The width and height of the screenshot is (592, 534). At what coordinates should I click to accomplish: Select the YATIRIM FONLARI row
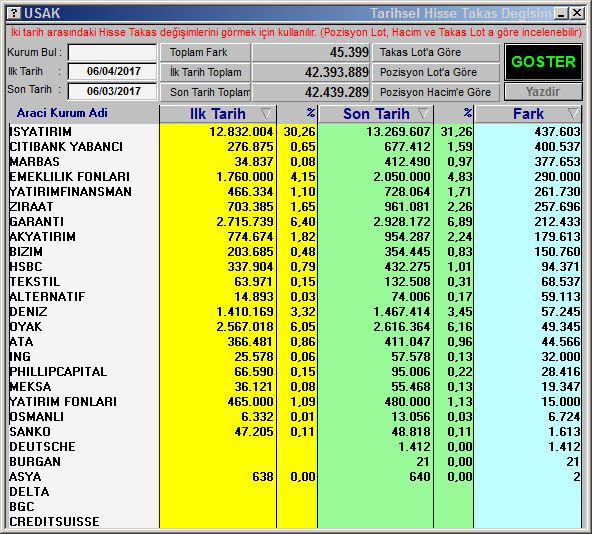(x=294, y=401)
